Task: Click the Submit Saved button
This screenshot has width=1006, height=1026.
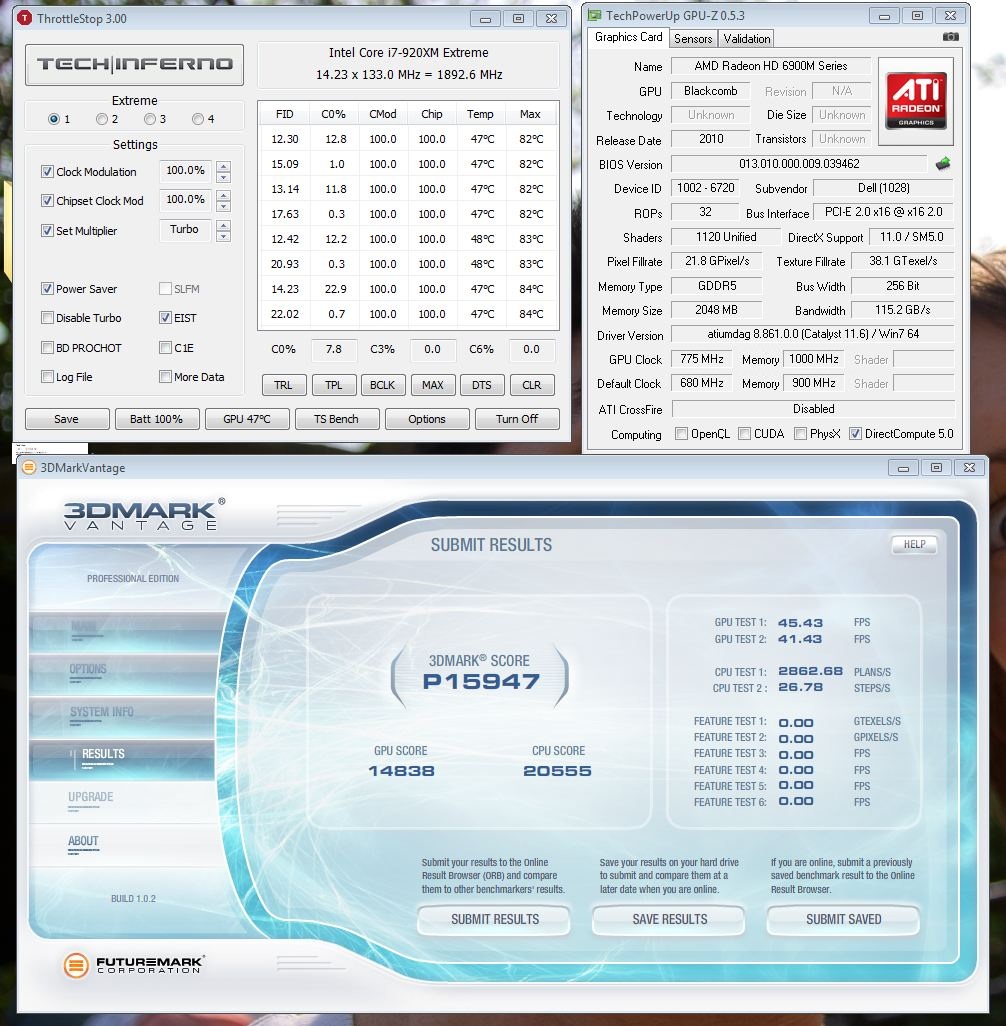Action: (844, 919)
